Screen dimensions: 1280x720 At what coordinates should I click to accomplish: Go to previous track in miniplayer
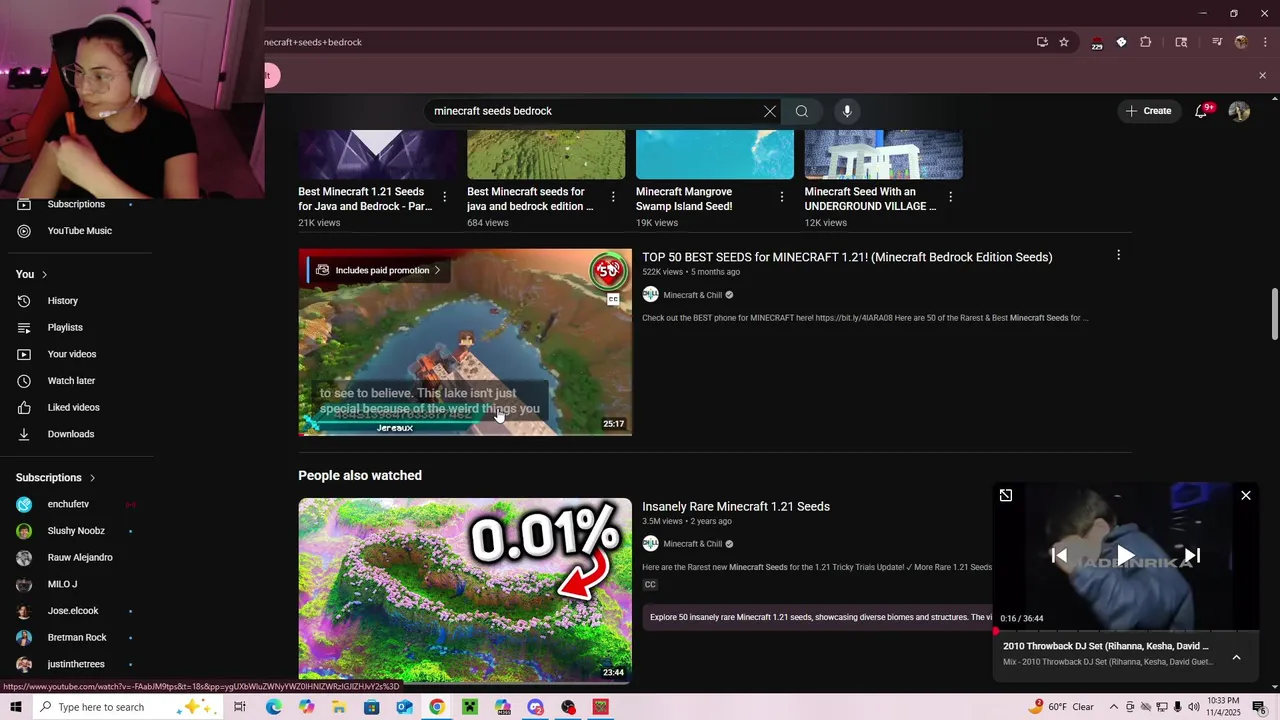click(x=1059, y=555)
